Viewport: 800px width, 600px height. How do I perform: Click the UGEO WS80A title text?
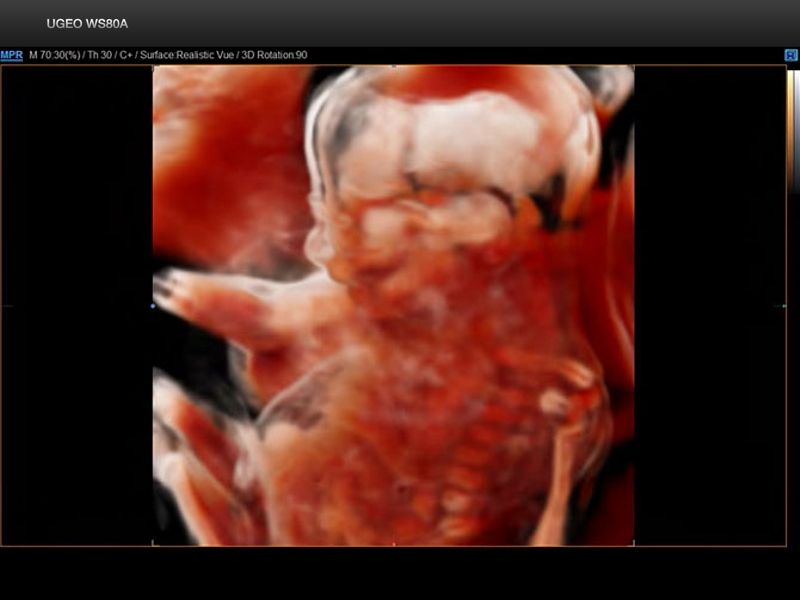[x=87, y=23]
